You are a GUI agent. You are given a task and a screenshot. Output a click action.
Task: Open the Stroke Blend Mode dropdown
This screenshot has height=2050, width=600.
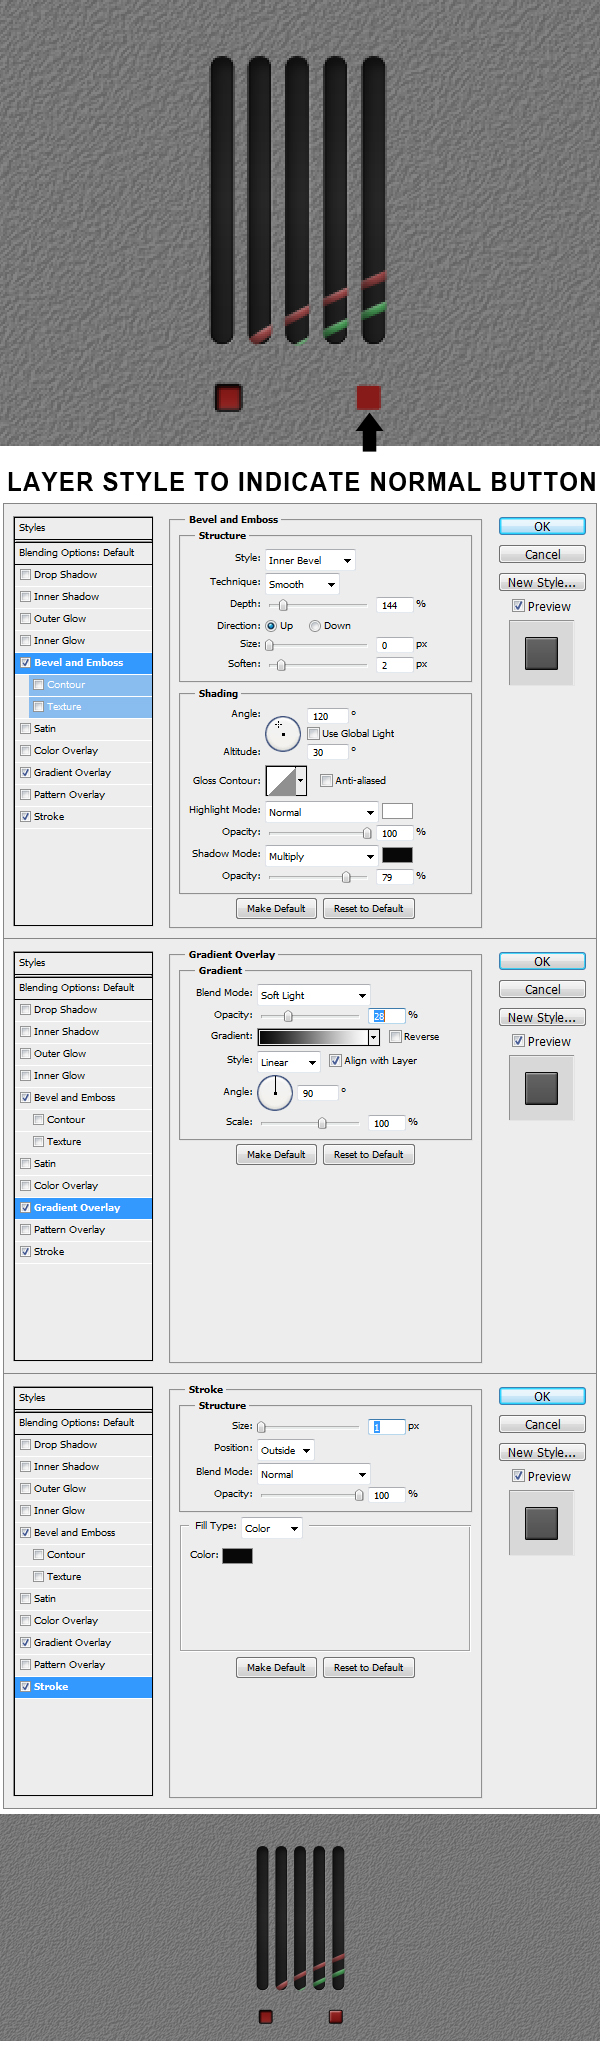coord(314,1474)
